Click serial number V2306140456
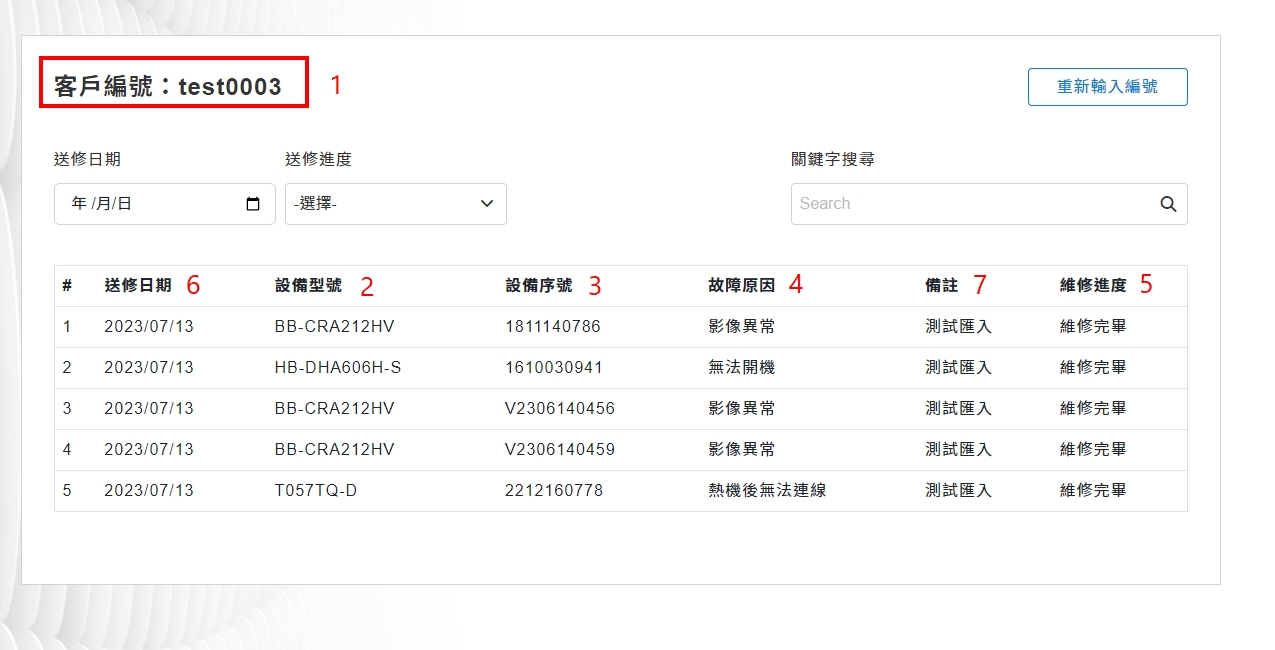 pos(560,409)
